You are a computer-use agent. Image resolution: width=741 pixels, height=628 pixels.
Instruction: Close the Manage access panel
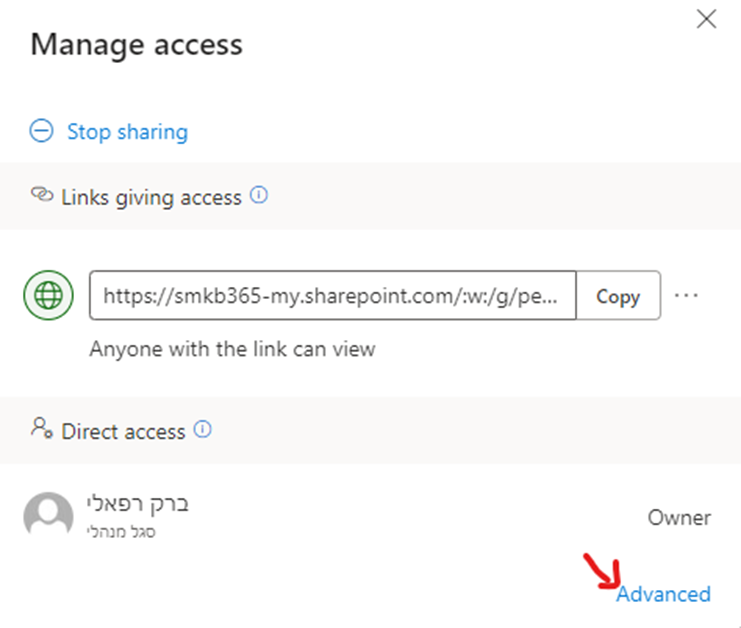click(x=706, y=19)
